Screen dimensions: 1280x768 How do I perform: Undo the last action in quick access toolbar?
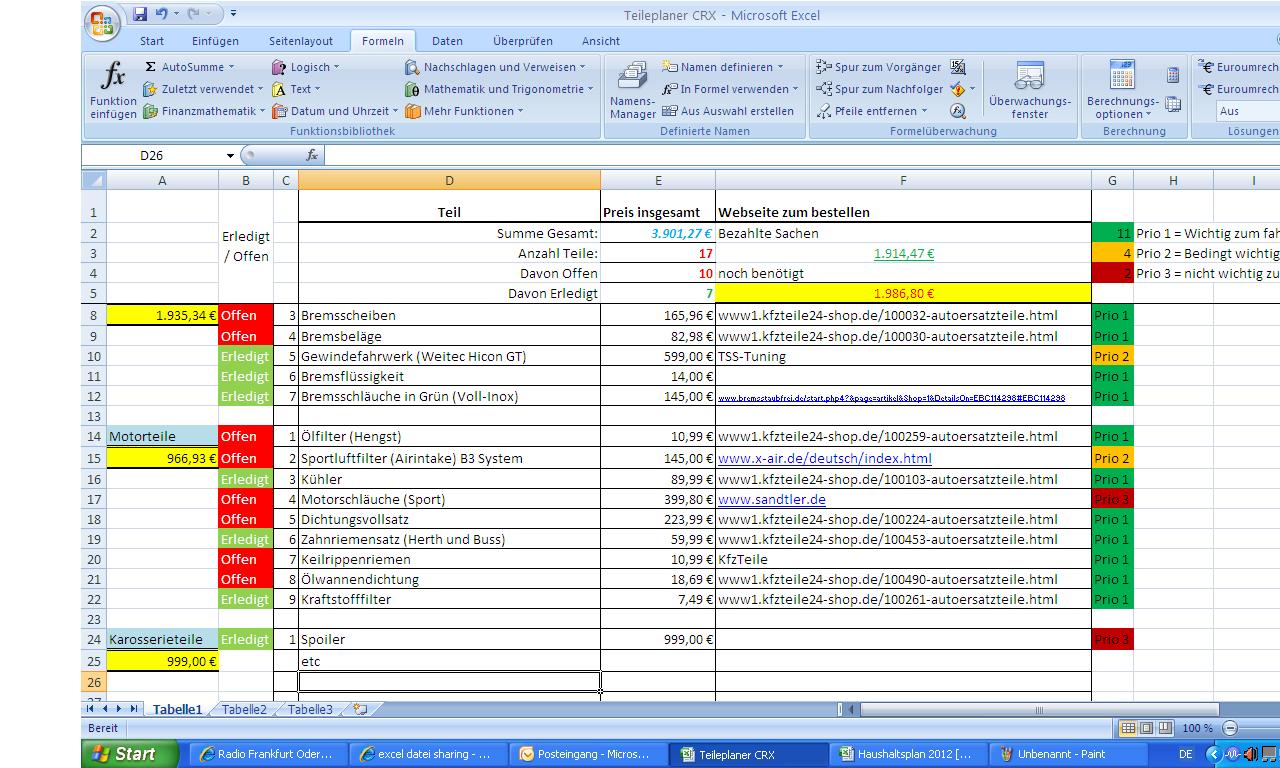[161, 14]
